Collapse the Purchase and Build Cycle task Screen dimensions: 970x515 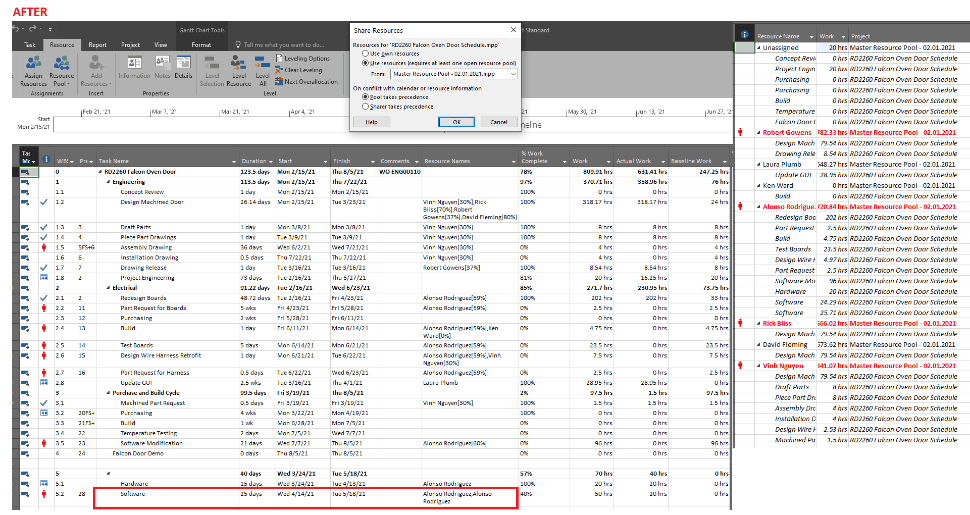(x=109, y=393)
